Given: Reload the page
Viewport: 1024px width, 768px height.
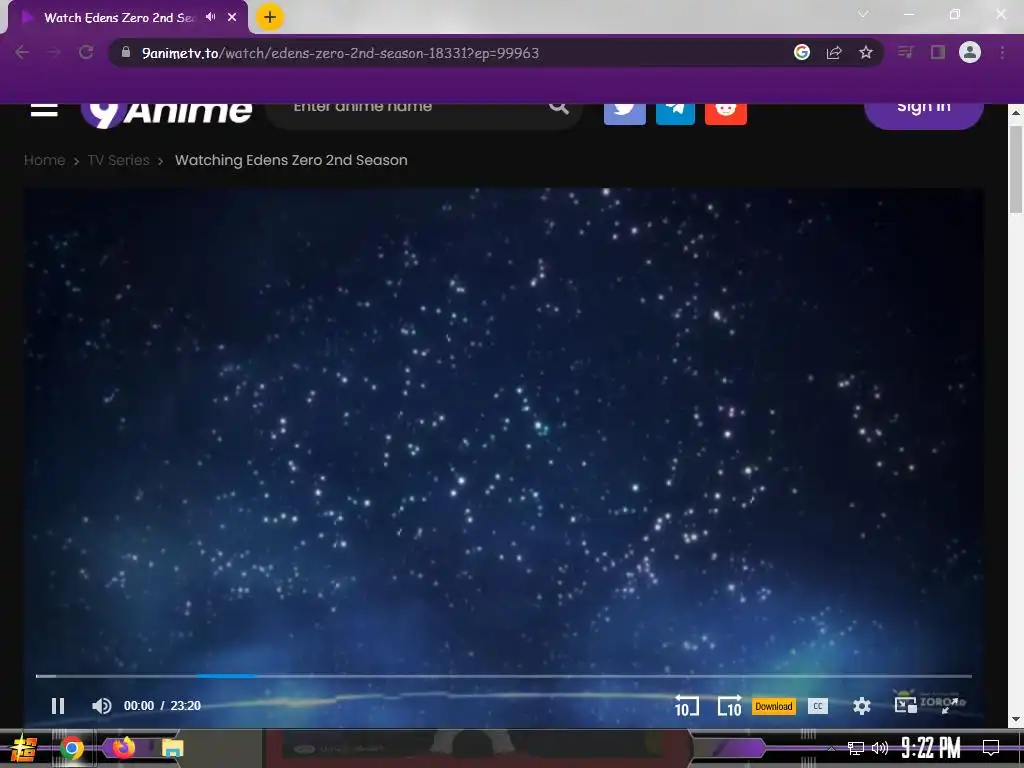Looking at the screenshot, I should tap(86, 52).
